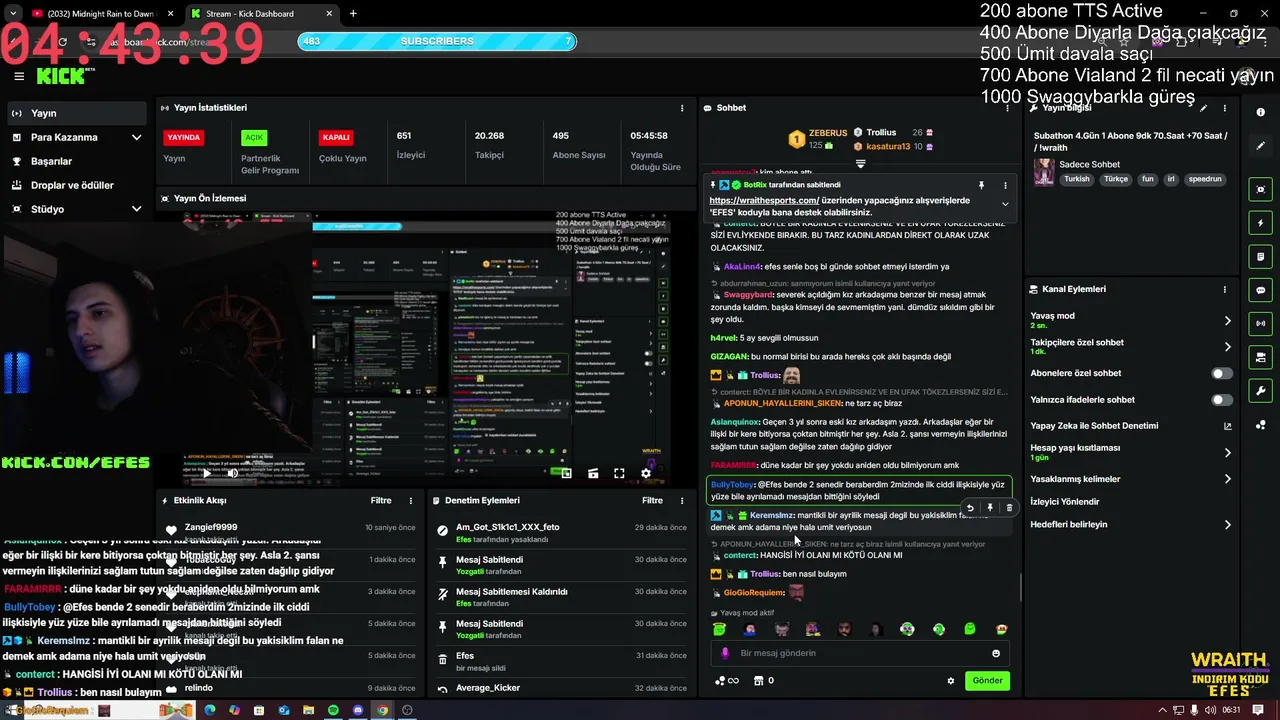Image resolution: width=1280 pixels, height=720 pixels.
Task: Click the three-dots cluster icon in the right sidebar
Action: (1261, 424)
